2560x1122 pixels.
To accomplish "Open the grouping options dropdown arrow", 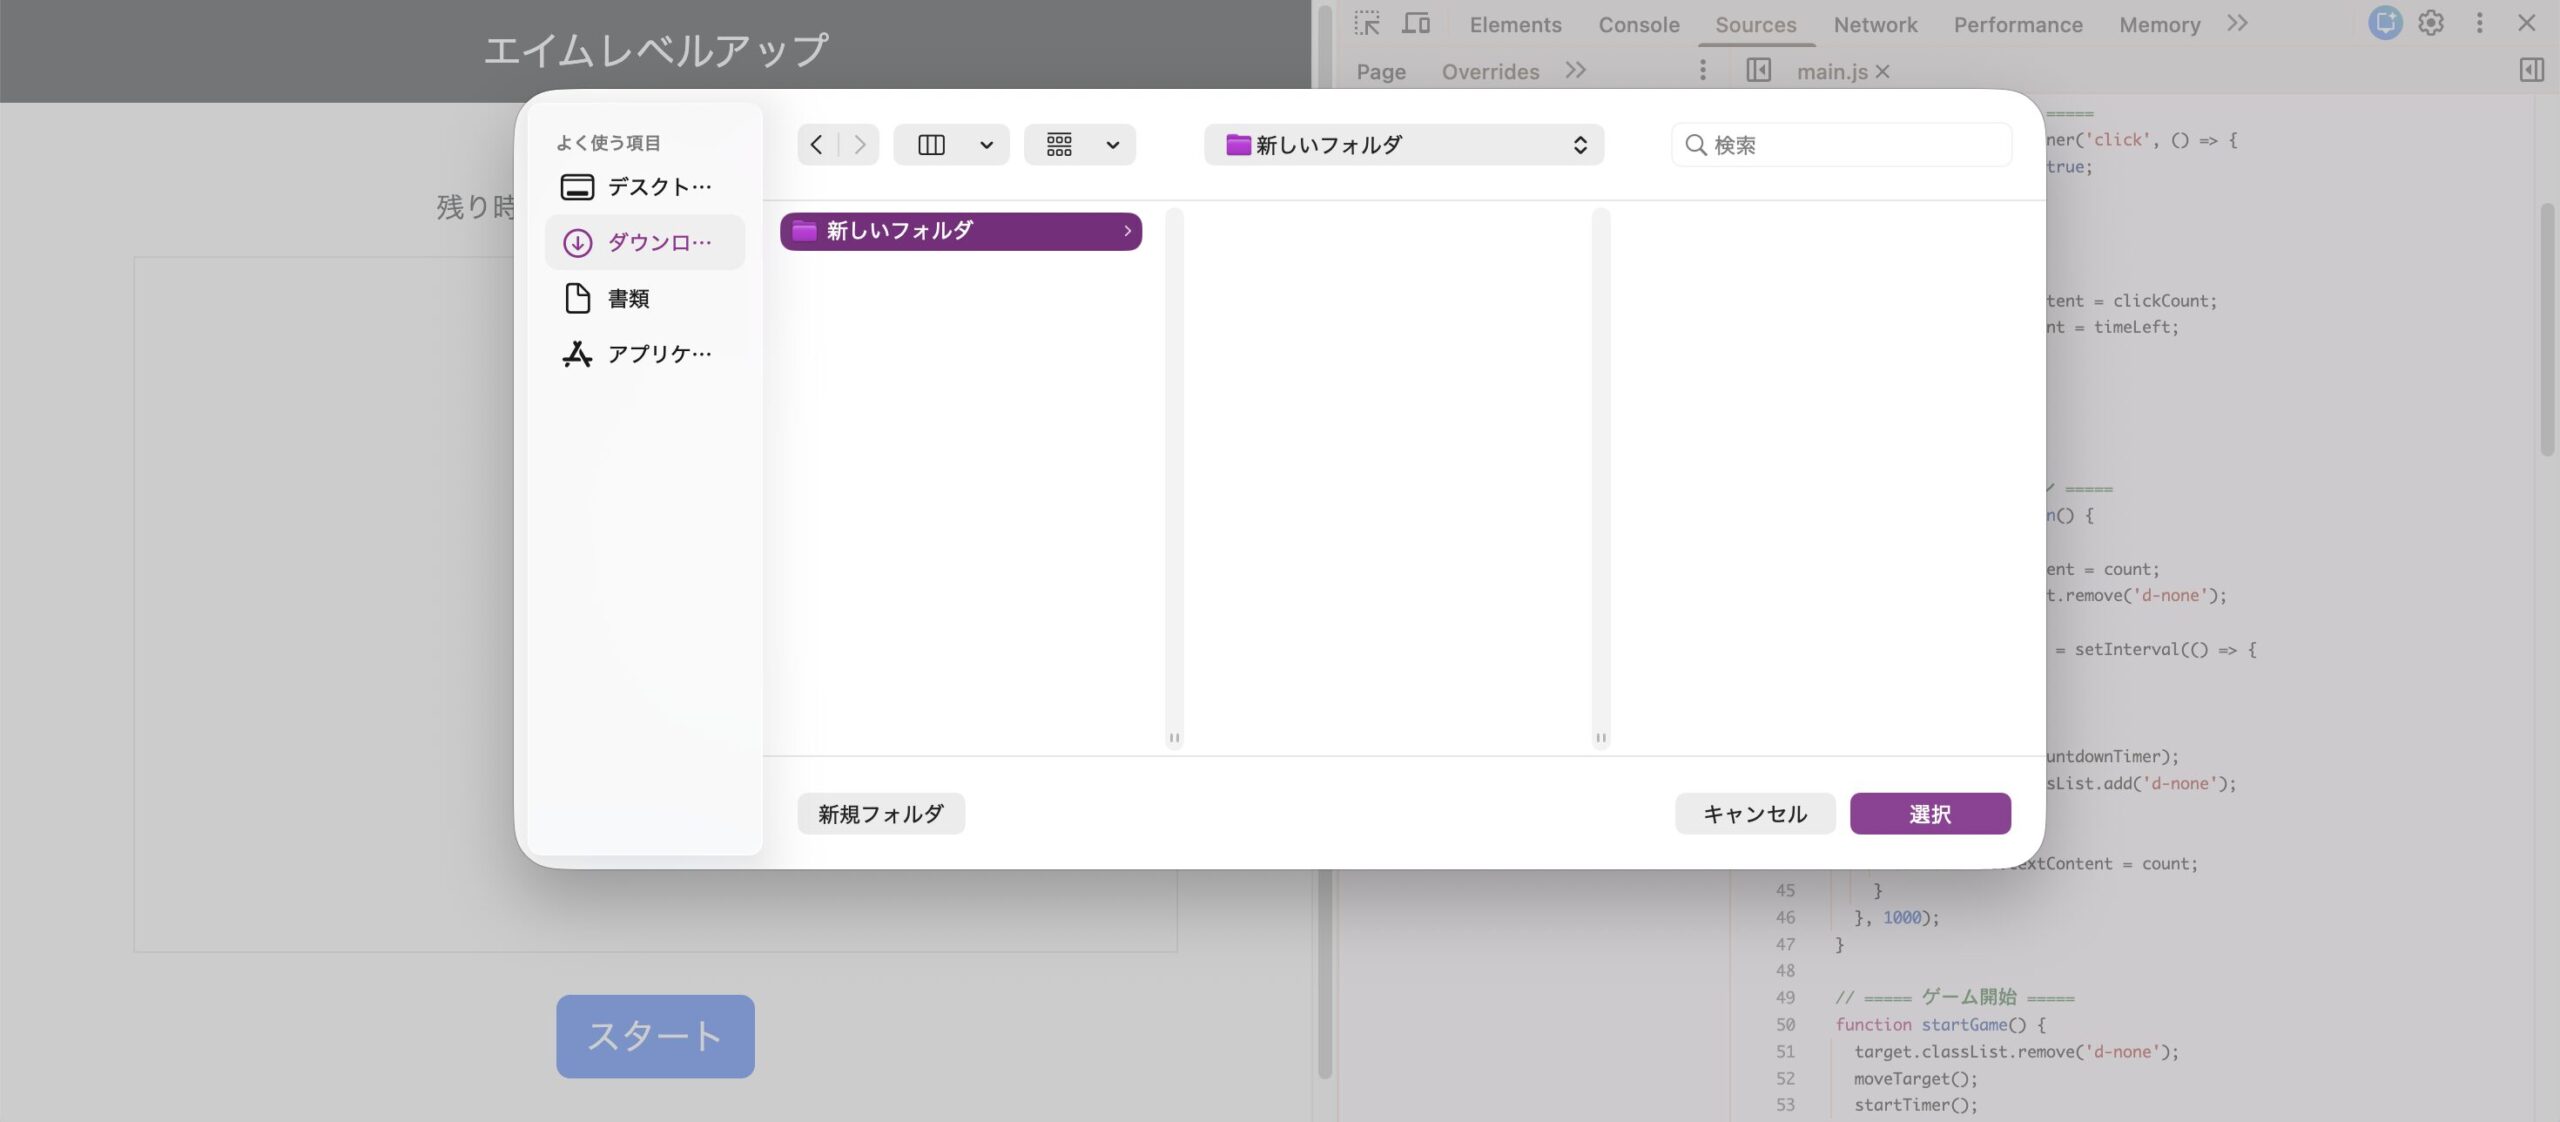I will click(x=1112, y=145).
